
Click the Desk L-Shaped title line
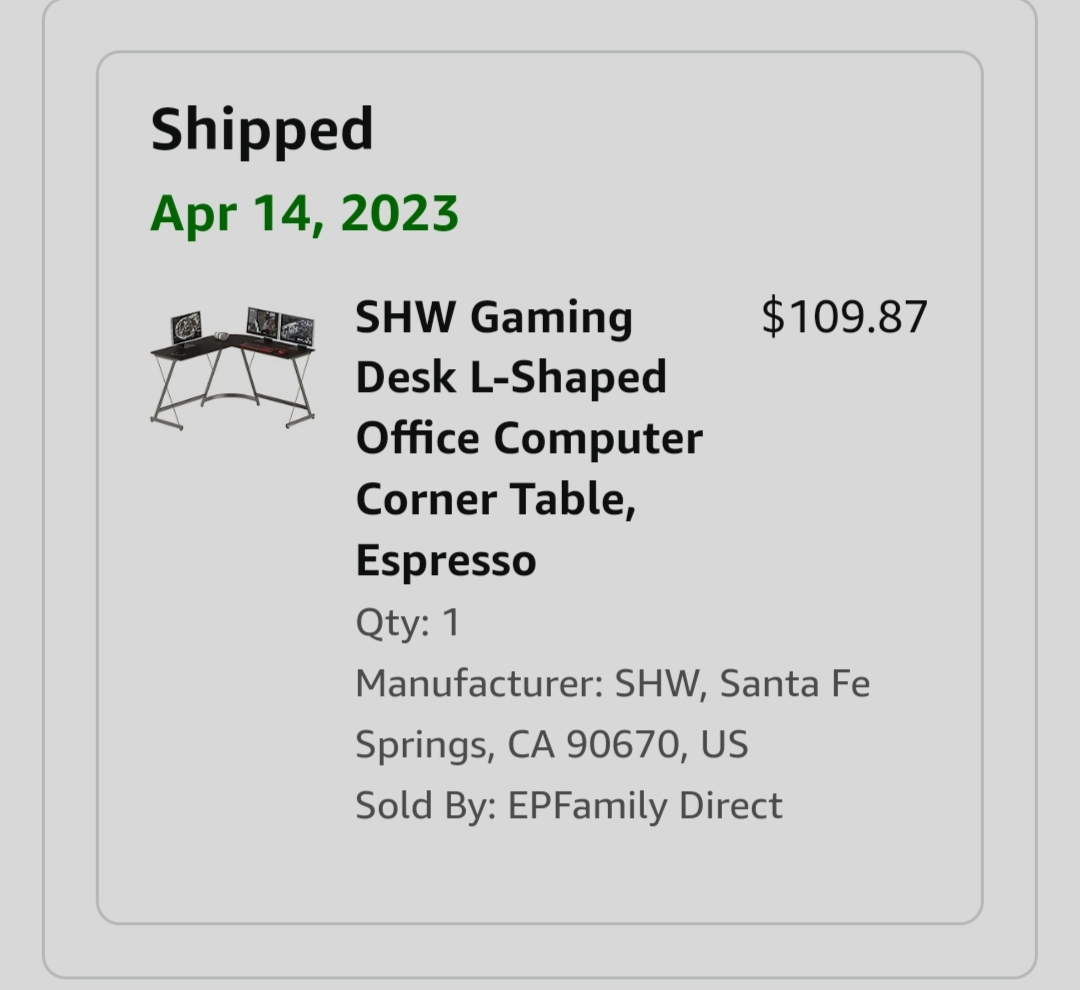pyautogui.click(x=511, y=378)
